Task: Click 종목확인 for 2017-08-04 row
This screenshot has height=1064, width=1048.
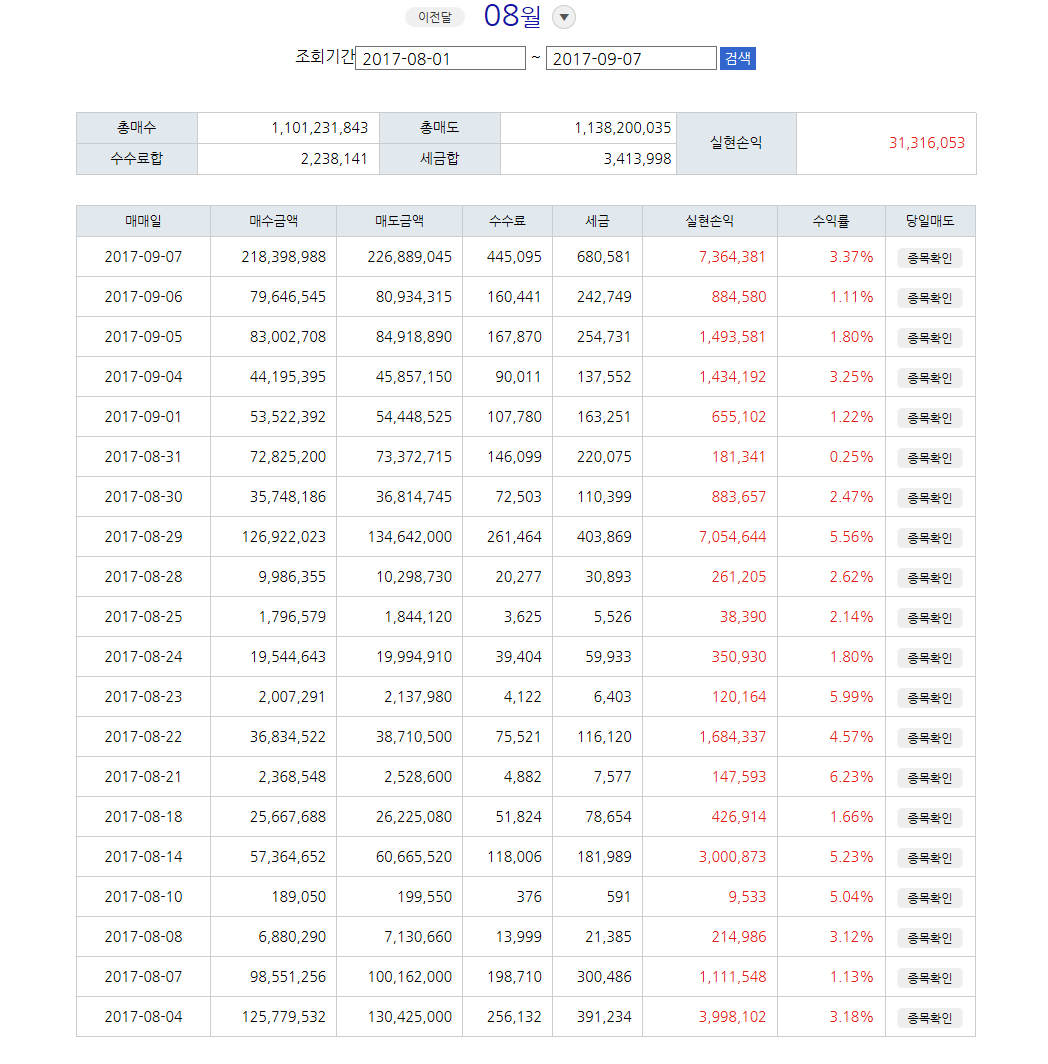Action: (930, 1018)
